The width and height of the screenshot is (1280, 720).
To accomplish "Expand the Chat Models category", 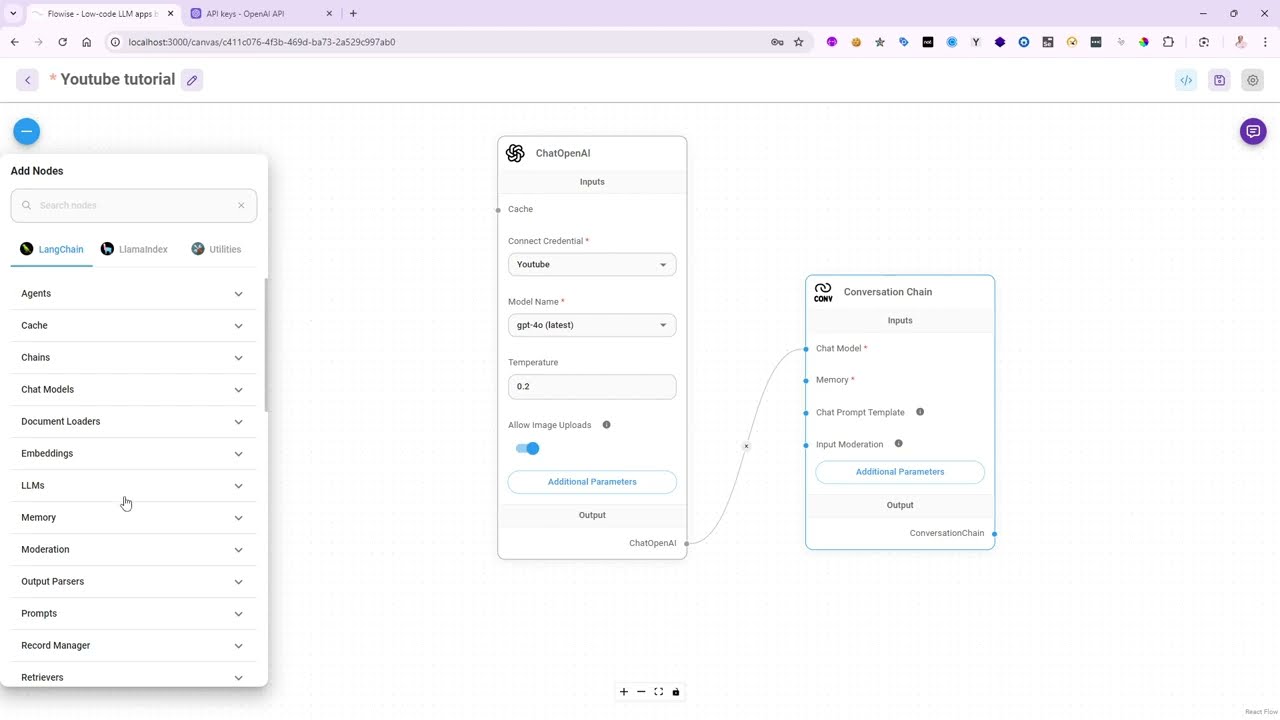I will (133, 390).
